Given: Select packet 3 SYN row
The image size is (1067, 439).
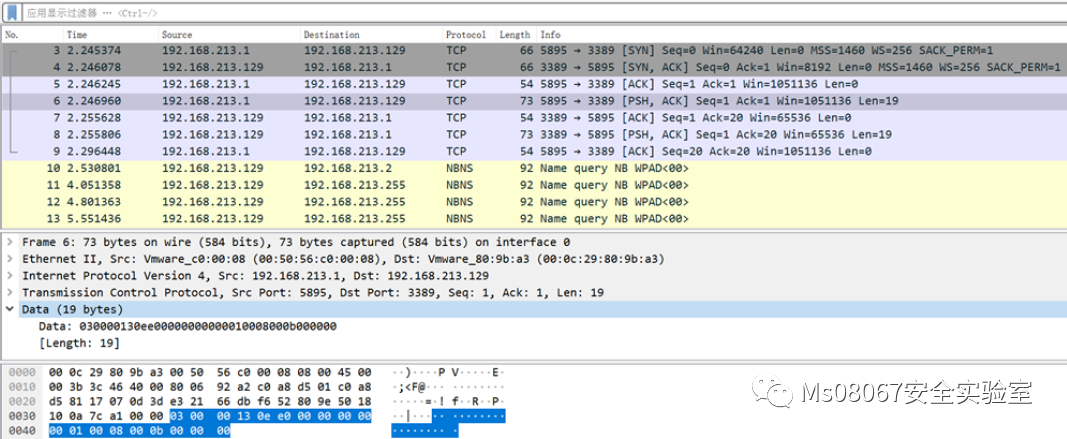Looking at the screenshot, I should (x=534, y=50).
